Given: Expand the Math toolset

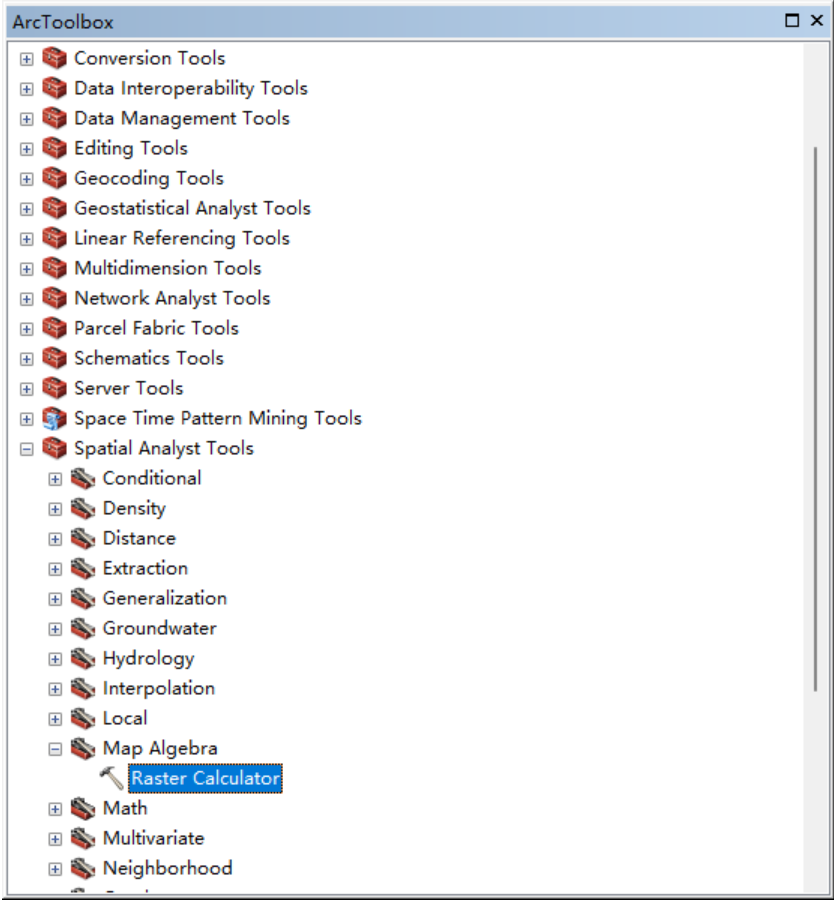Looking at the screenshot, I should [55, 809].
